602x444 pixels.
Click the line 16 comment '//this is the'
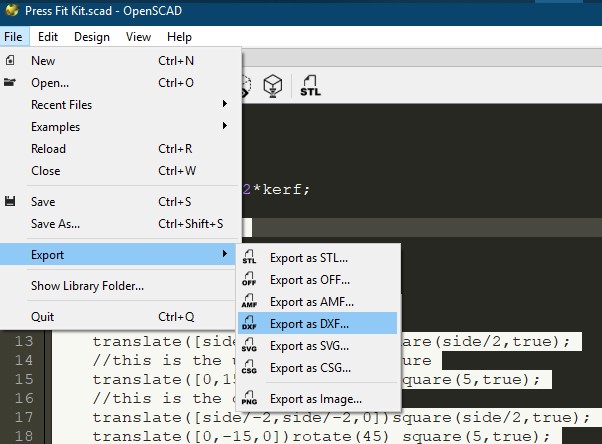click(x=157, y=398)
